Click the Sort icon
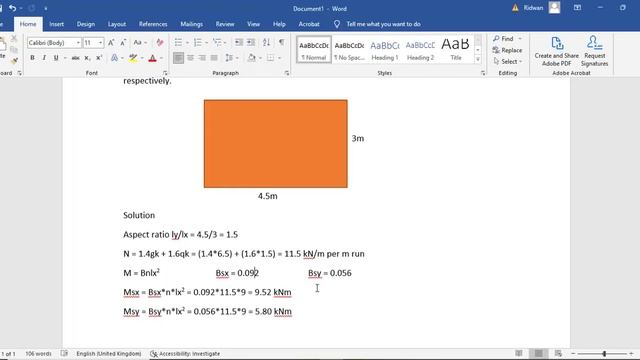 pyautogui.click(x=267, y=42)
